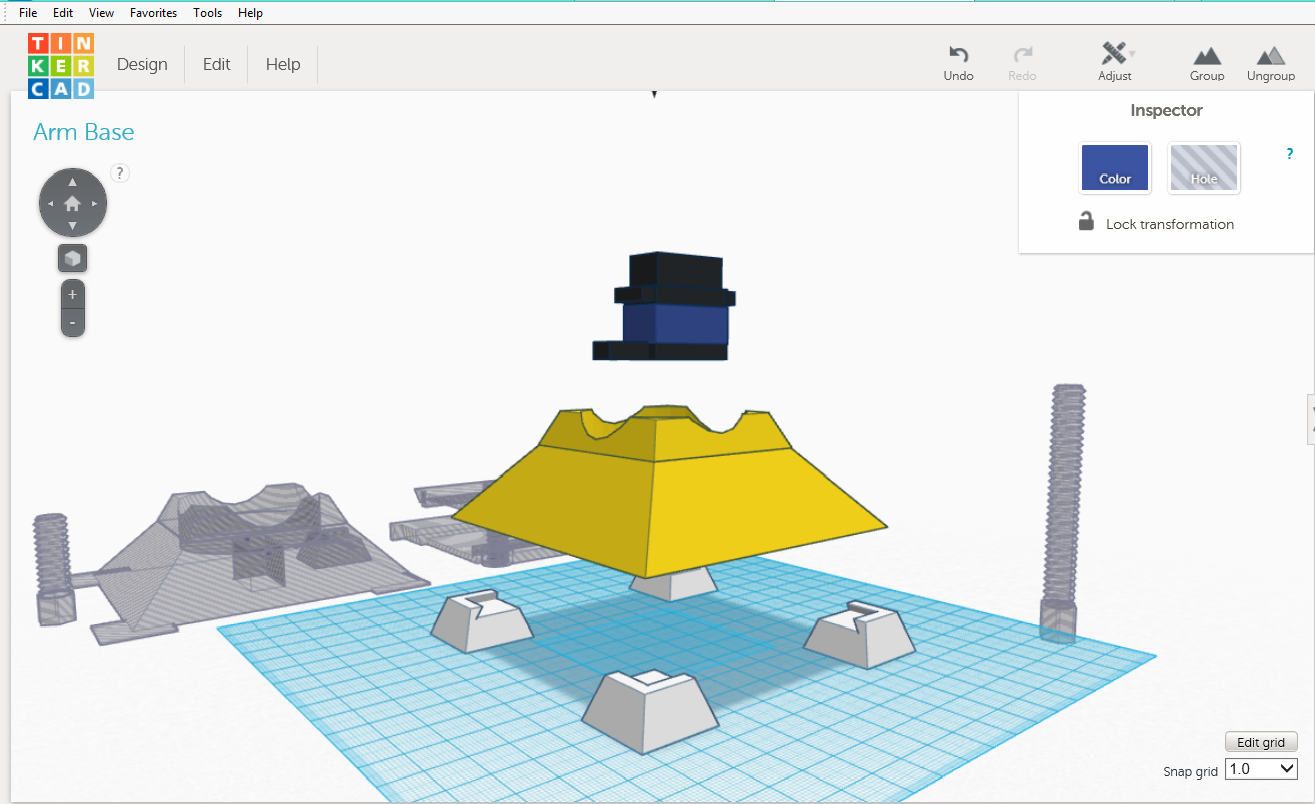Click the Redo button
This screenshot has height=804, width=1315.
pyautogui.click(x=1022, y=63)
